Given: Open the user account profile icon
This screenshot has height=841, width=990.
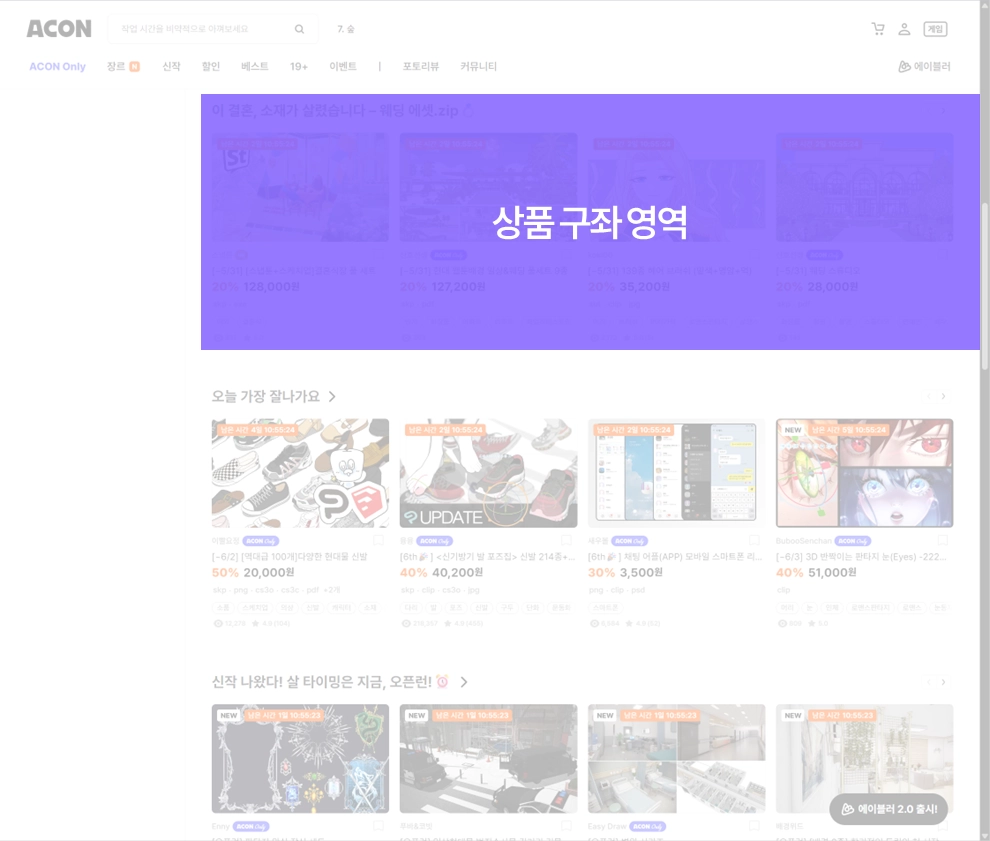Looking at the screenshot, I should tap(904, 29).
